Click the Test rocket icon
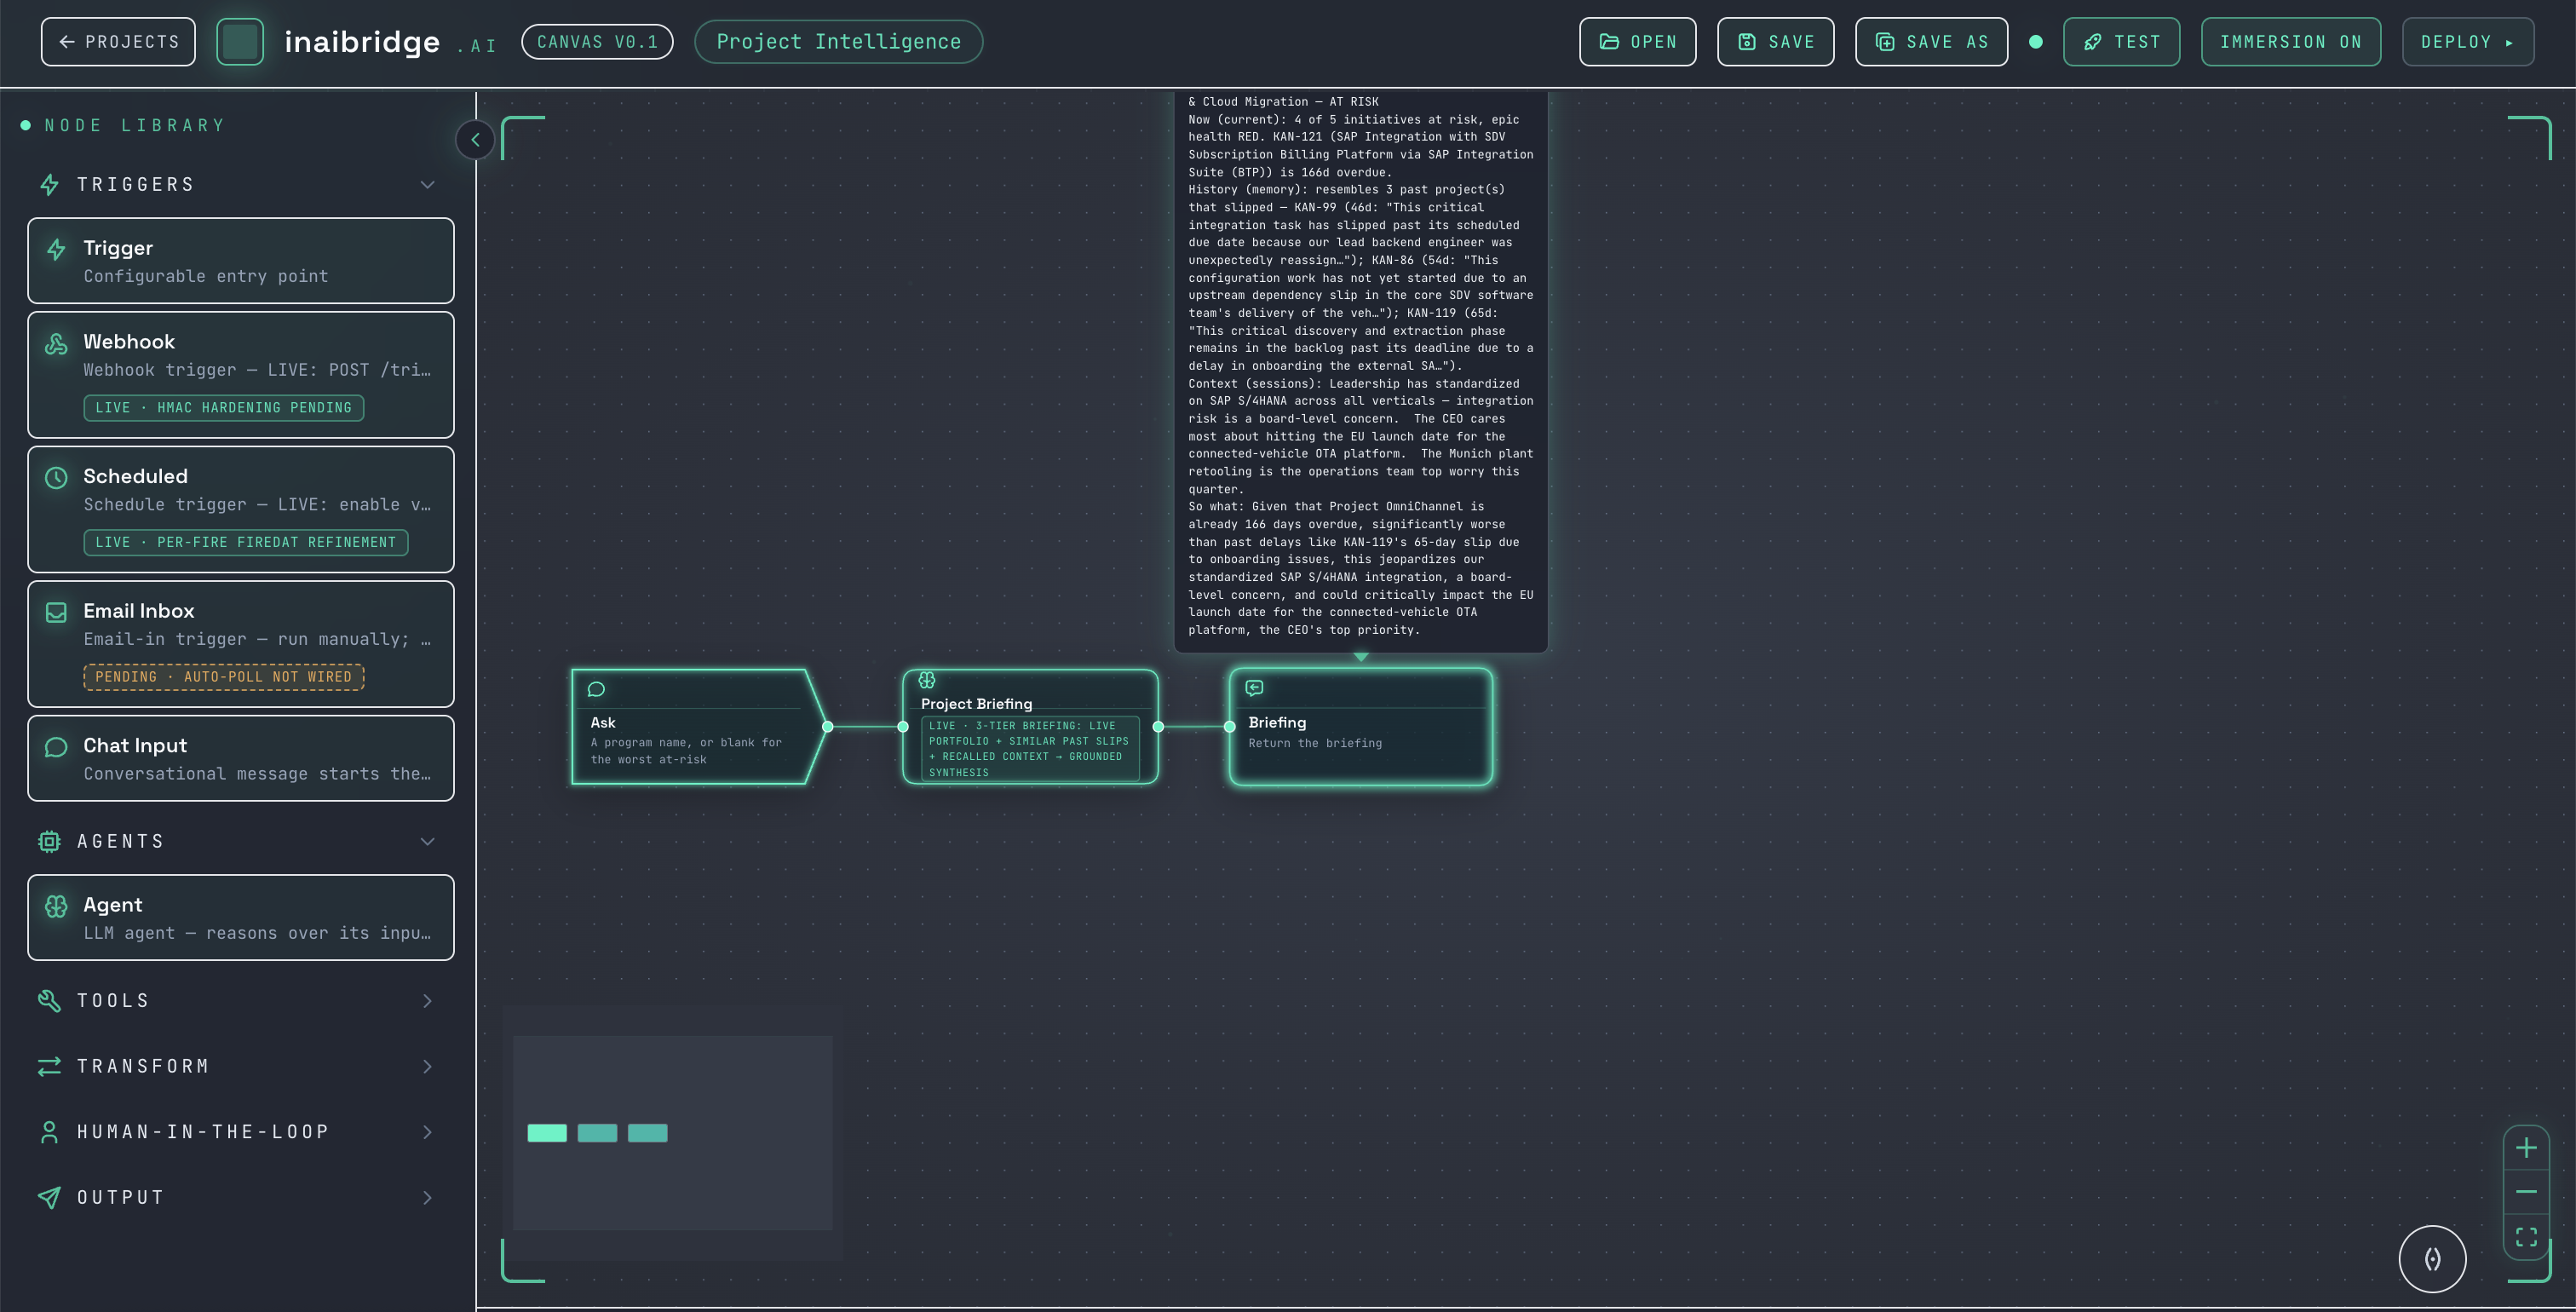The height and width of the screenshot is (1312, 2576). 2092,42
